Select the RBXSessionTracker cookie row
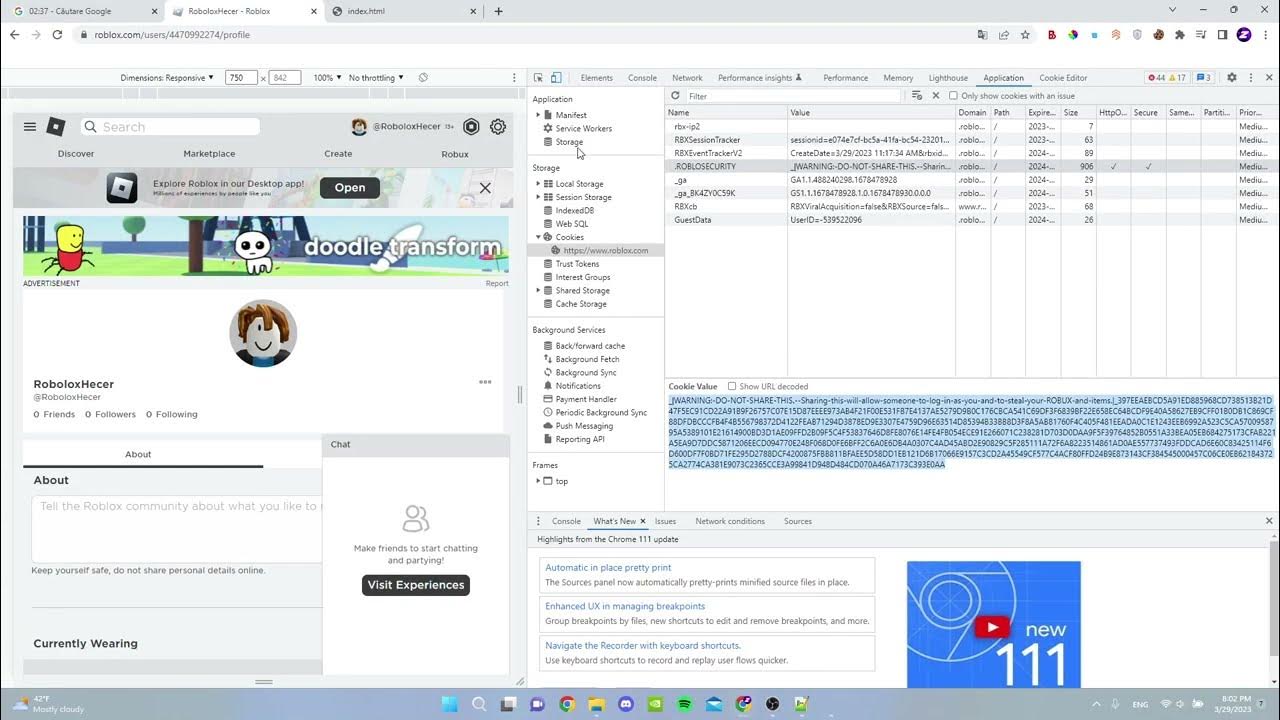This screenshot has height=720, width=1280. 972,140
